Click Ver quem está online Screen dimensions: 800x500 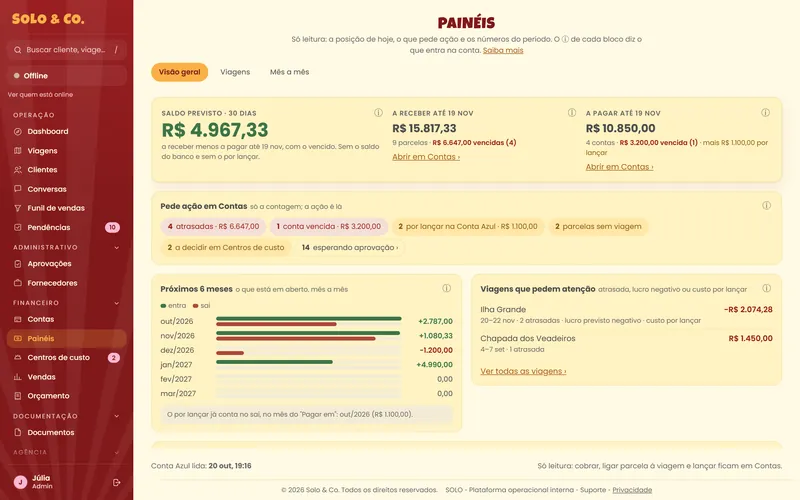(40, 95)
